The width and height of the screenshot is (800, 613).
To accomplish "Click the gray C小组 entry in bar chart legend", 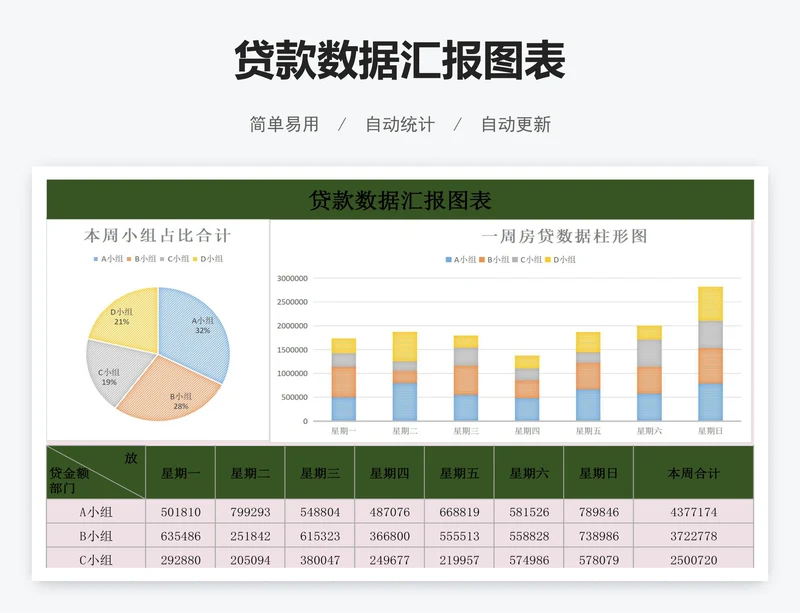I will 527,260.
